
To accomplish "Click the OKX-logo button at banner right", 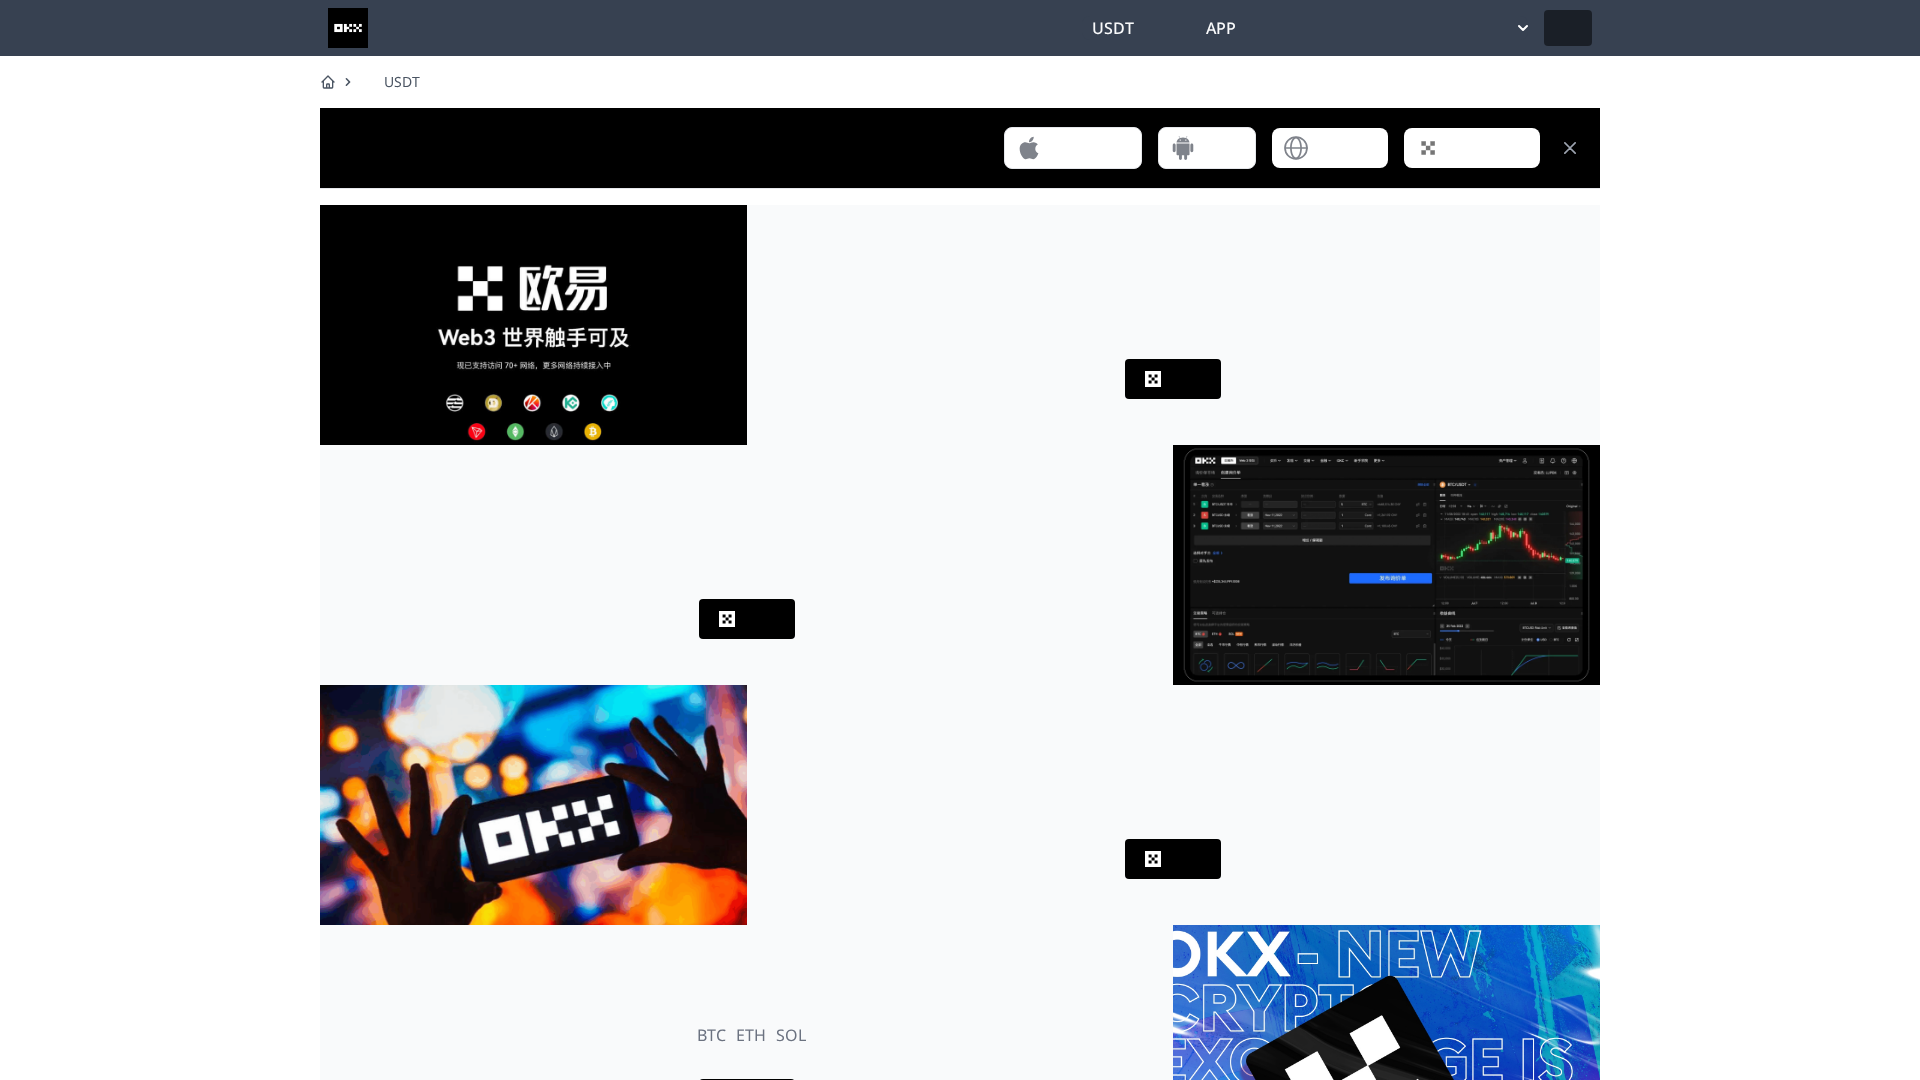I will [1471, 147].
